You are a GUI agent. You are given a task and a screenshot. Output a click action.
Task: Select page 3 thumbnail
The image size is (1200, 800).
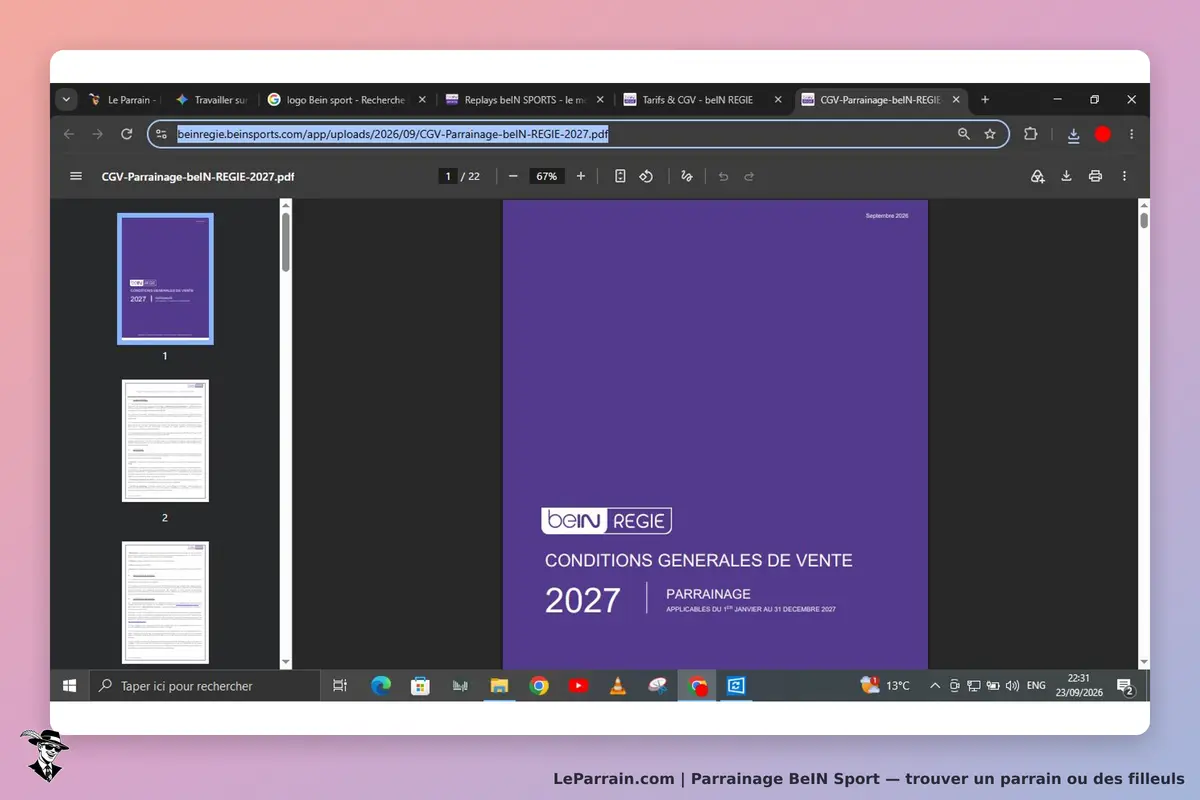pyautogui.click(x=165, y=603)
